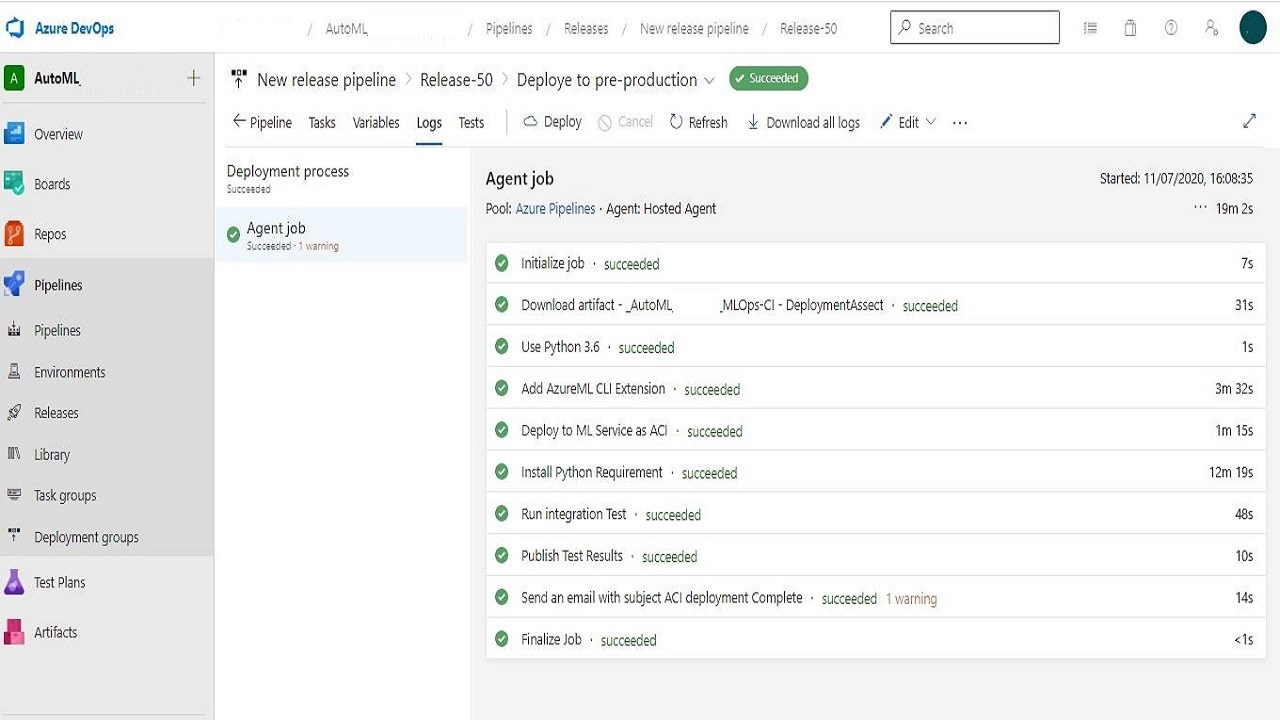Screen dimensions: 1280x720
Task: Open the Boards section icon
Action: pyautogui.click(x=14, y=184)
